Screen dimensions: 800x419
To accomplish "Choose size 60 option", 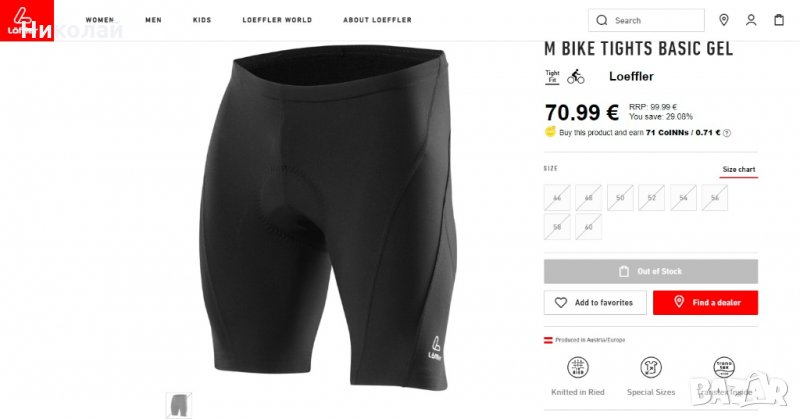I will 589,227.
